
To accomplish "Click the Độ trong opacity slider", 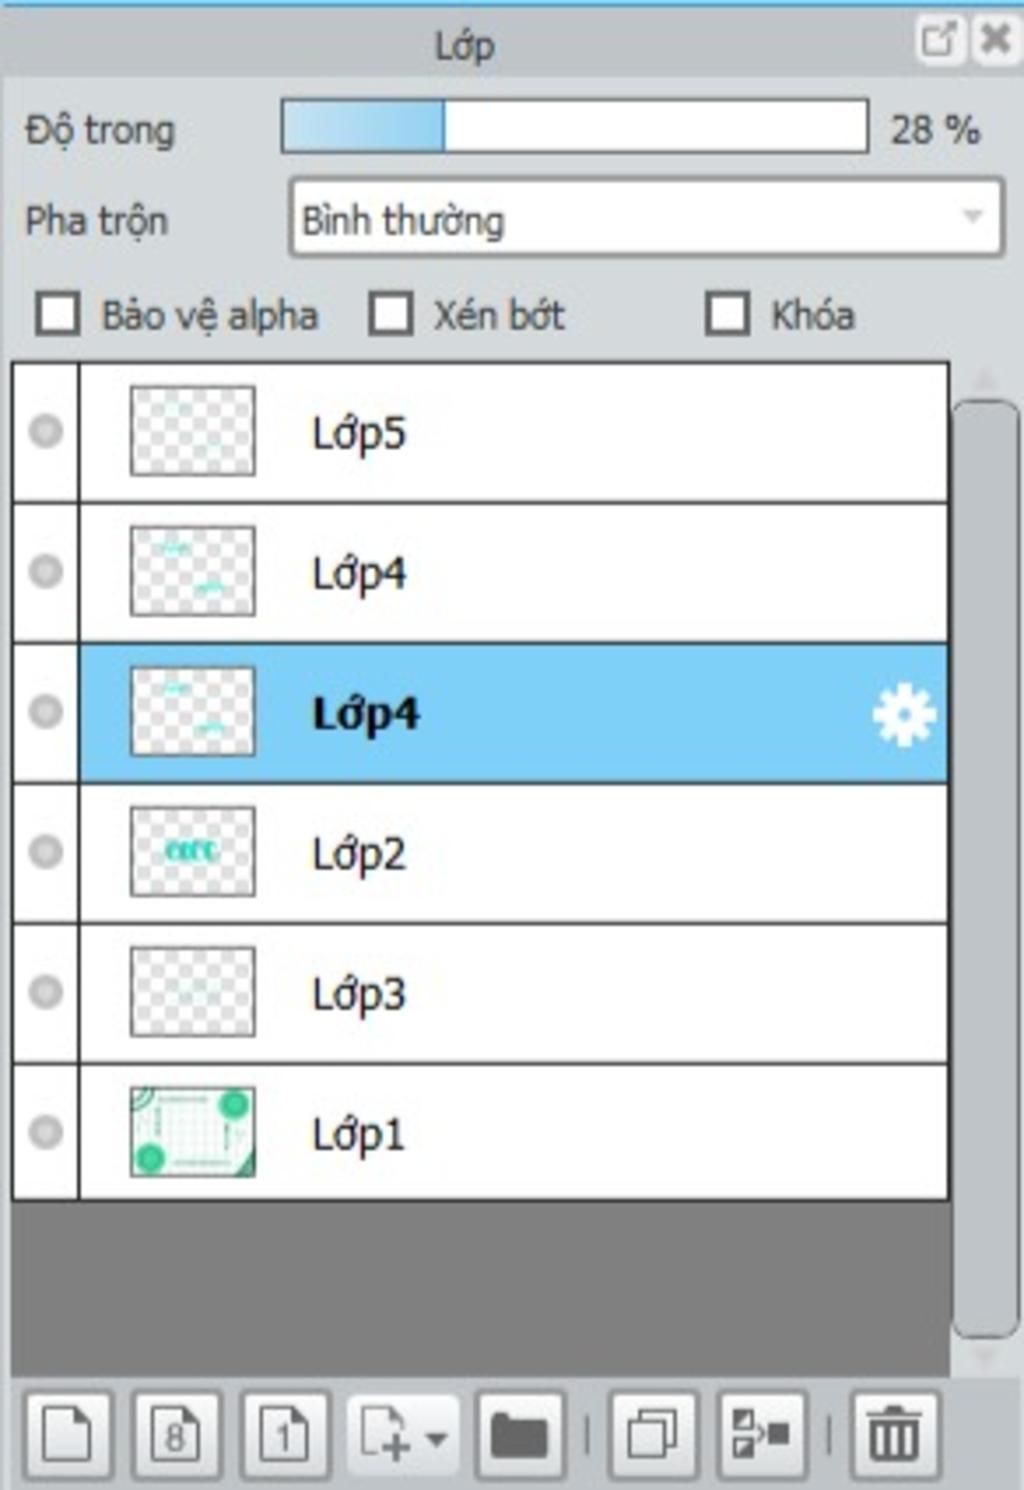I will pyautogui.click(x=574, y=126).
